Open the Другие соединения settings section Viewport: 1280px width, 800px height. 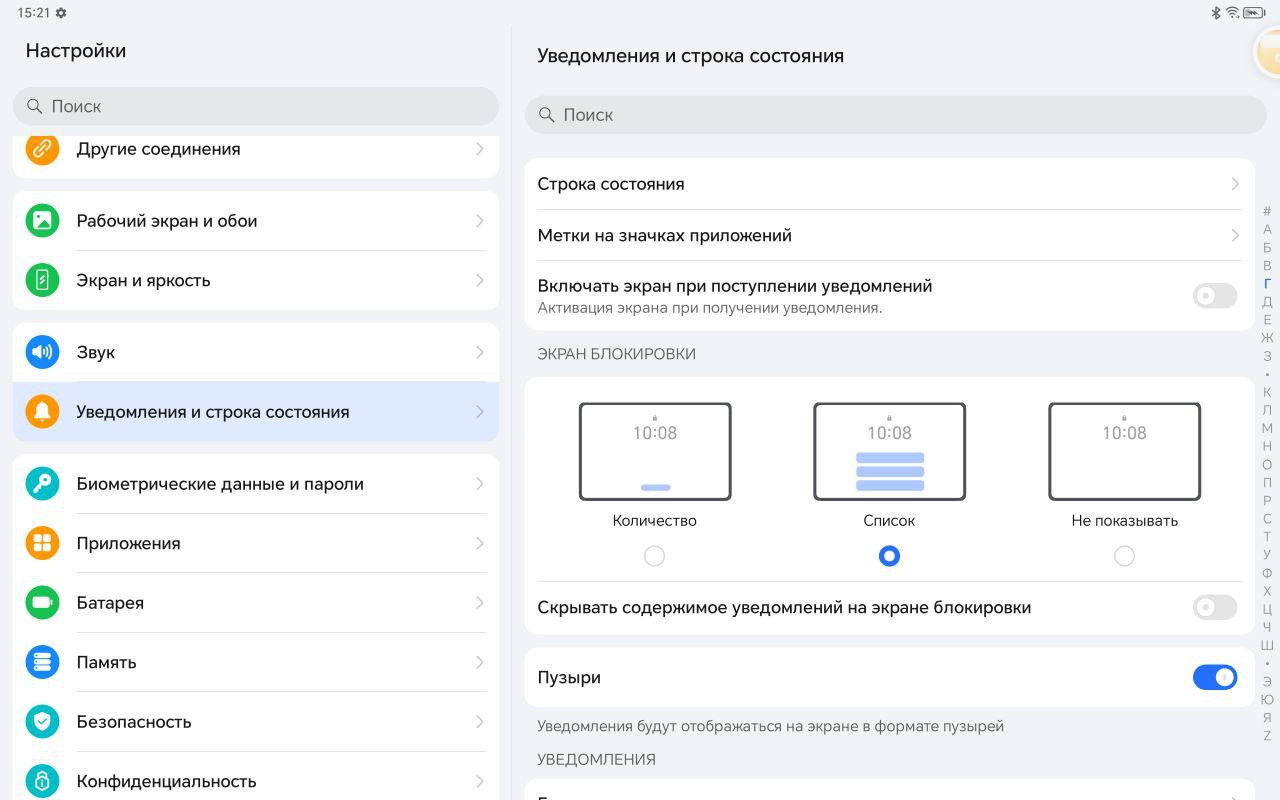pos(256,156)
